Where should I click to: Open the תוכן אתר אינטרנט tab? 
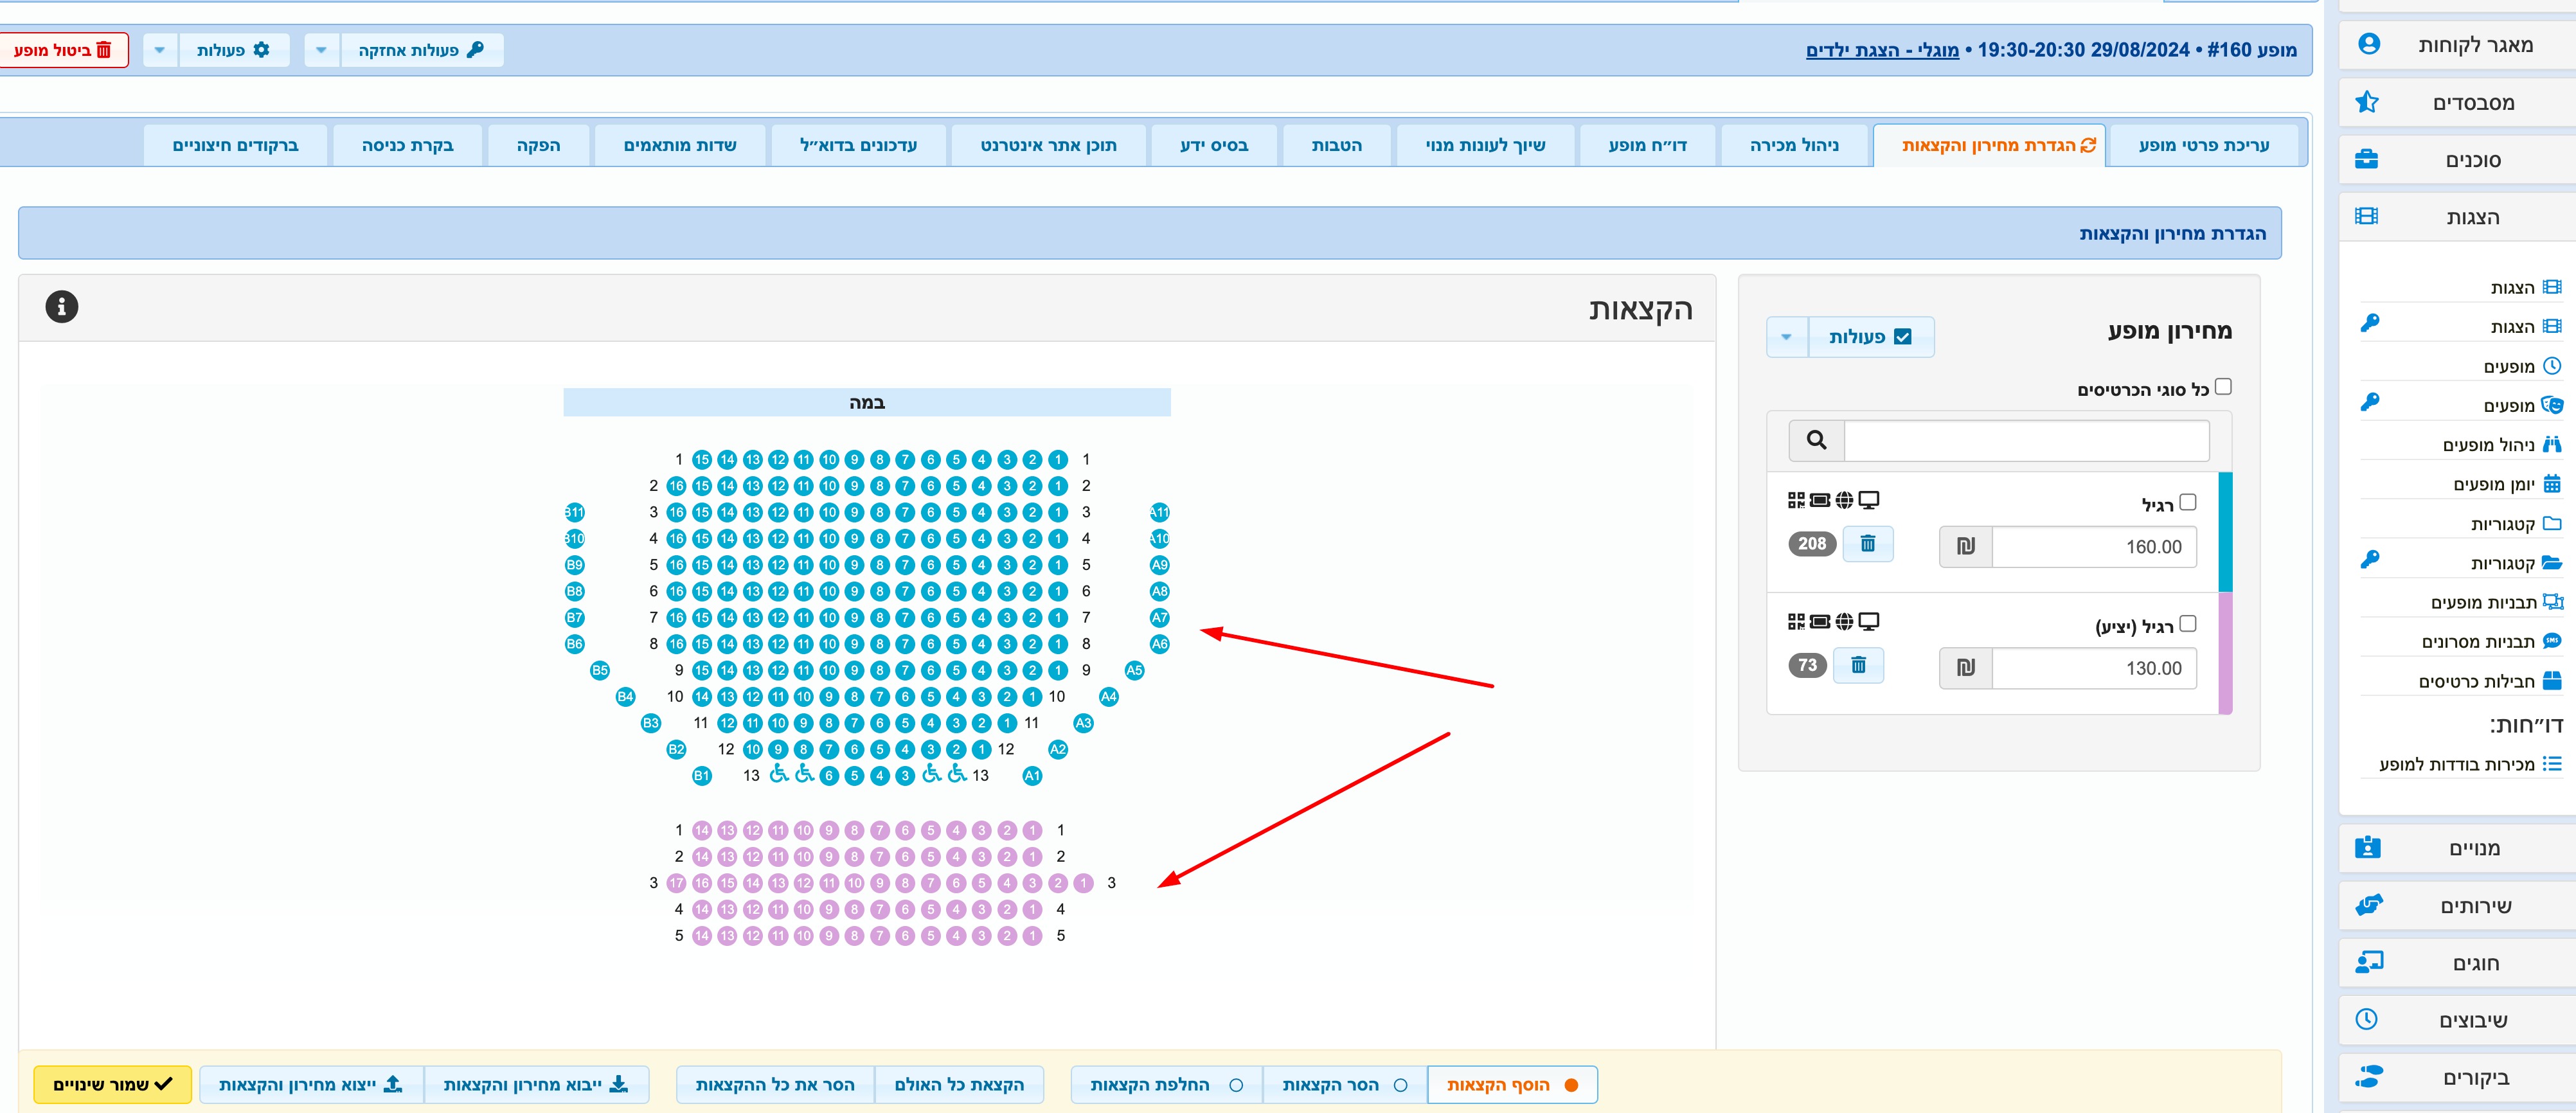coord(1048,145)
